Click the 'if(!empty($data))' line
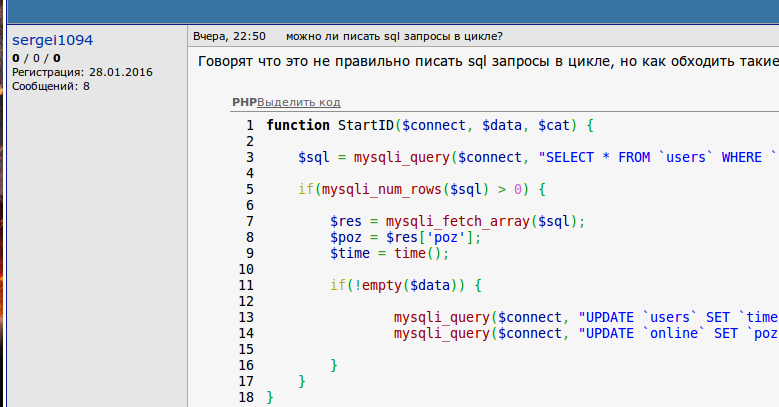 click(406, 285)
